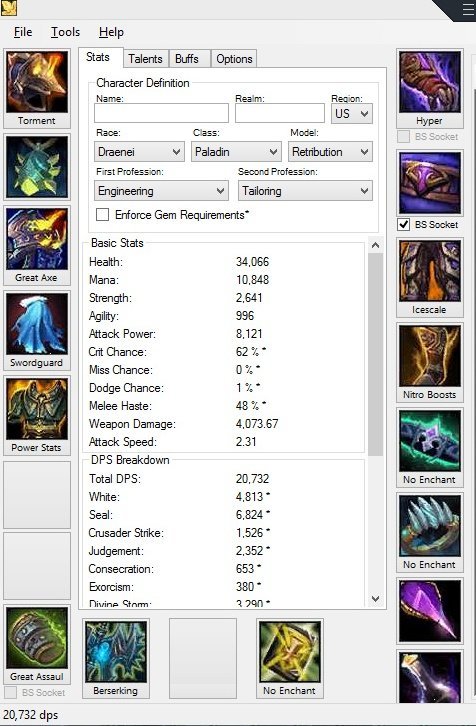This screenshot has width=476, height=726.
Task: Click the Consecration value 653
Action: point(248,569)
